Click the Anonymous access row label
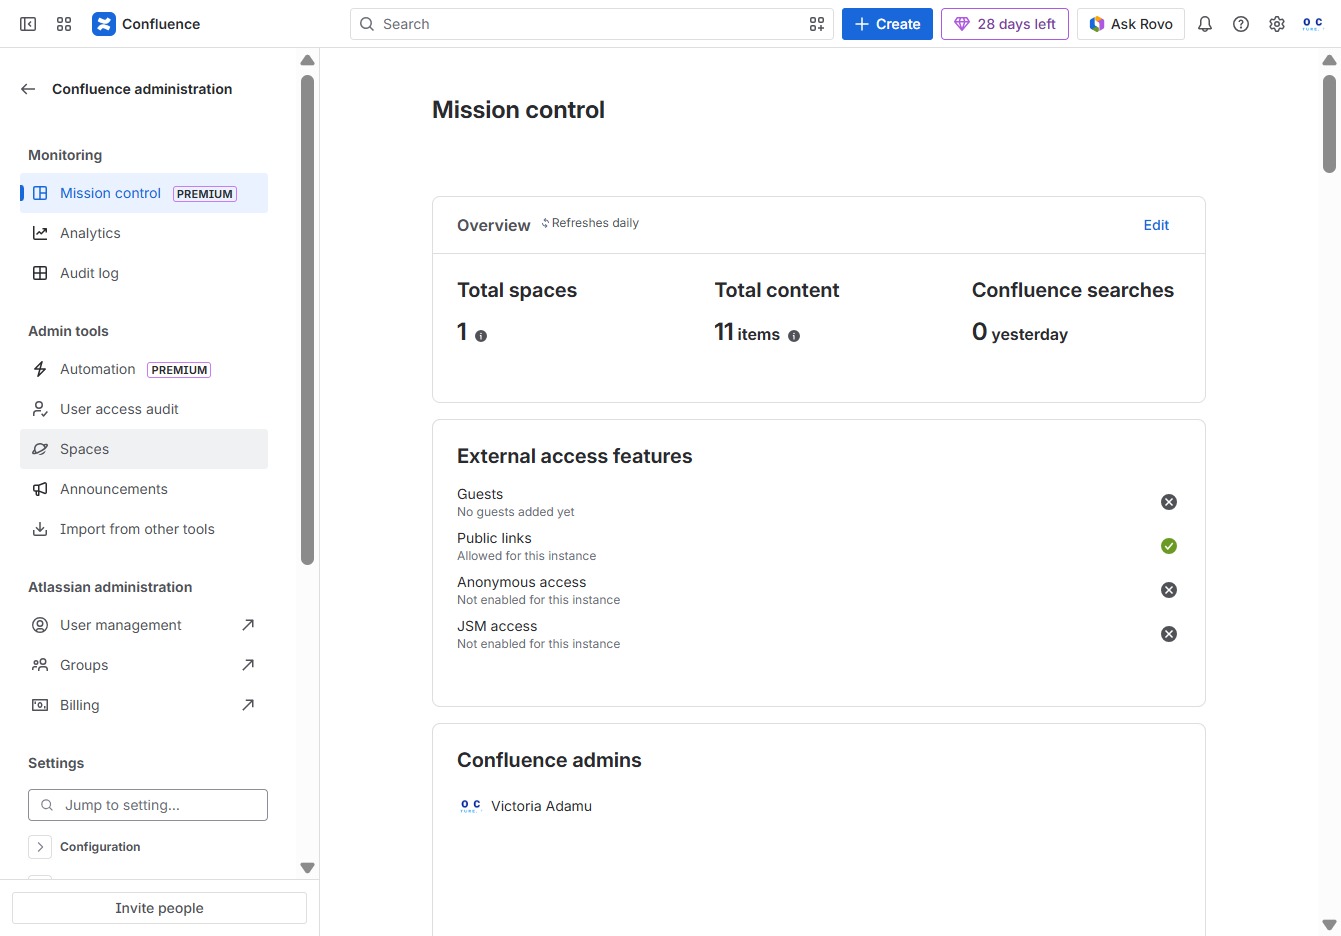This screenshot has width=1341, height=936. [x=521, y=582]
